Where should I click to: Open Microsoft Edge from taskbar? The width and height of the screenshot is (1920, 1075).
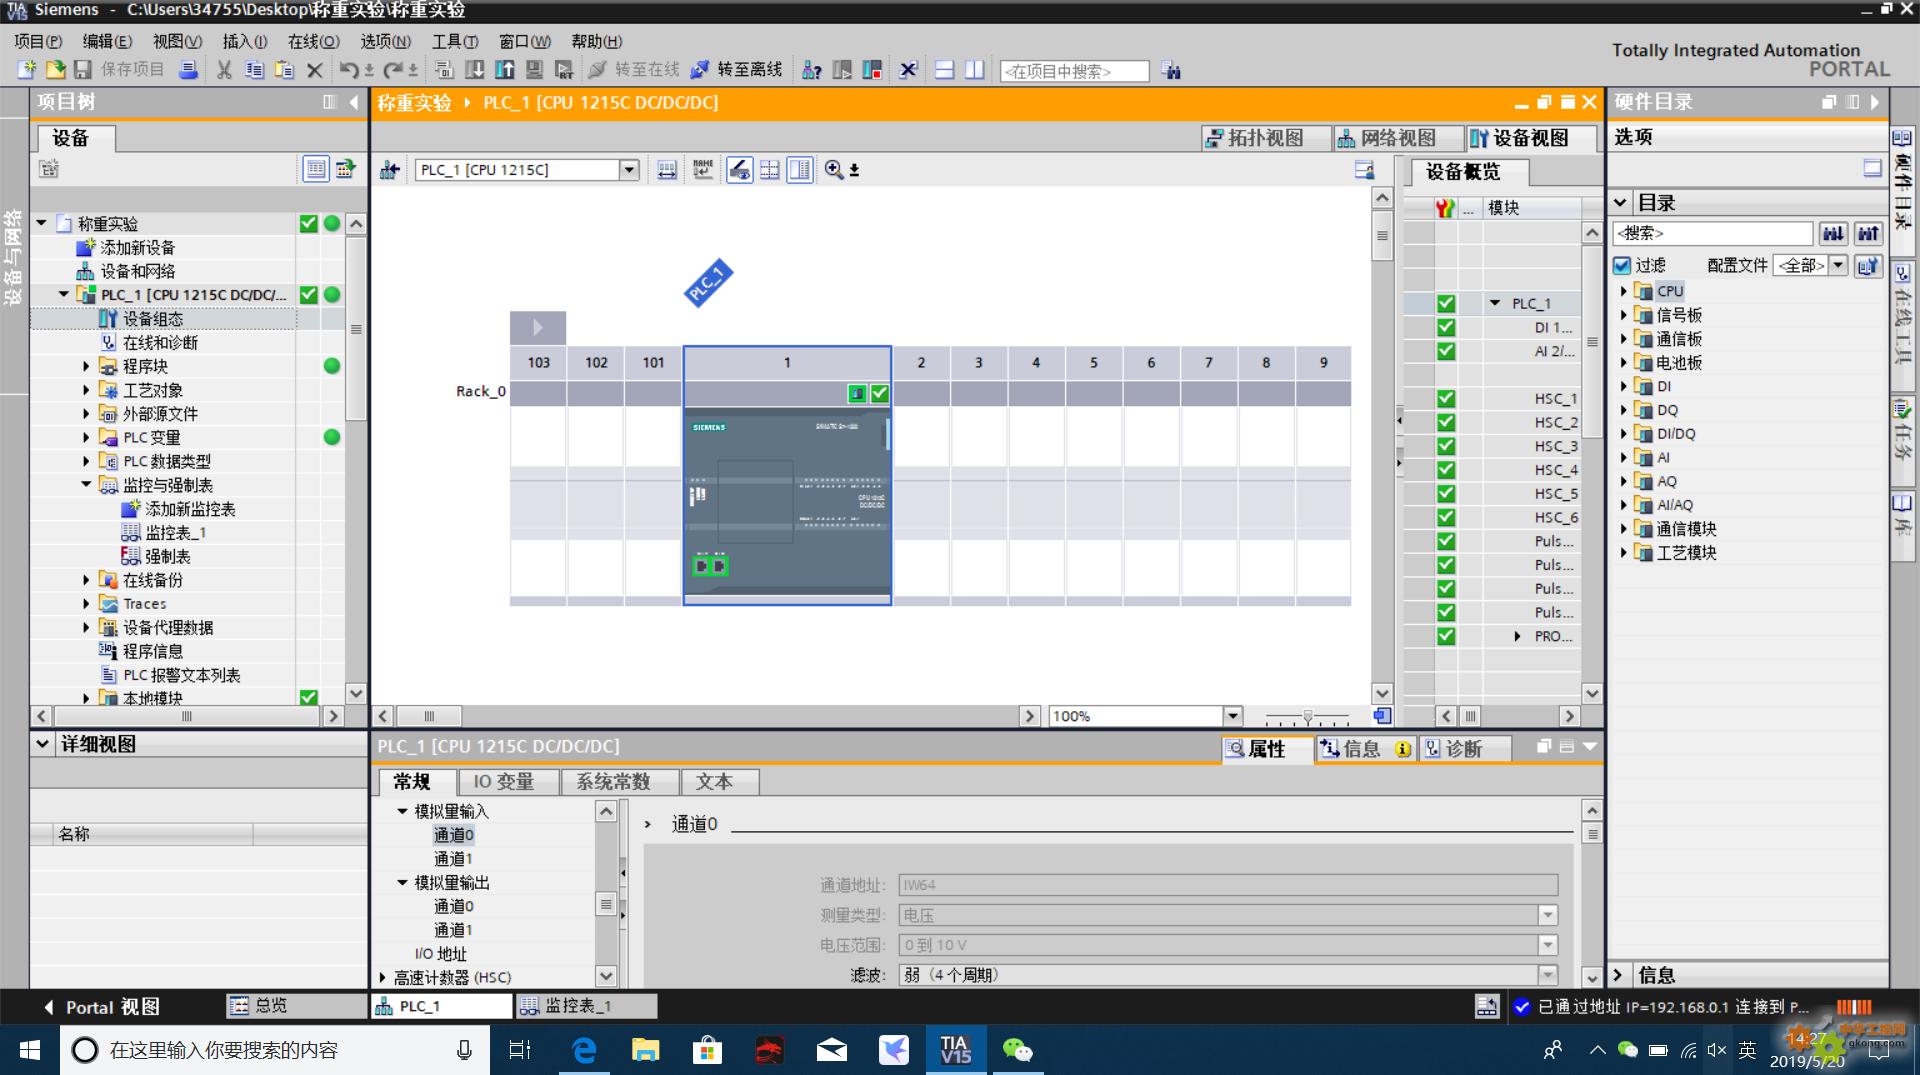[584, 1050]
